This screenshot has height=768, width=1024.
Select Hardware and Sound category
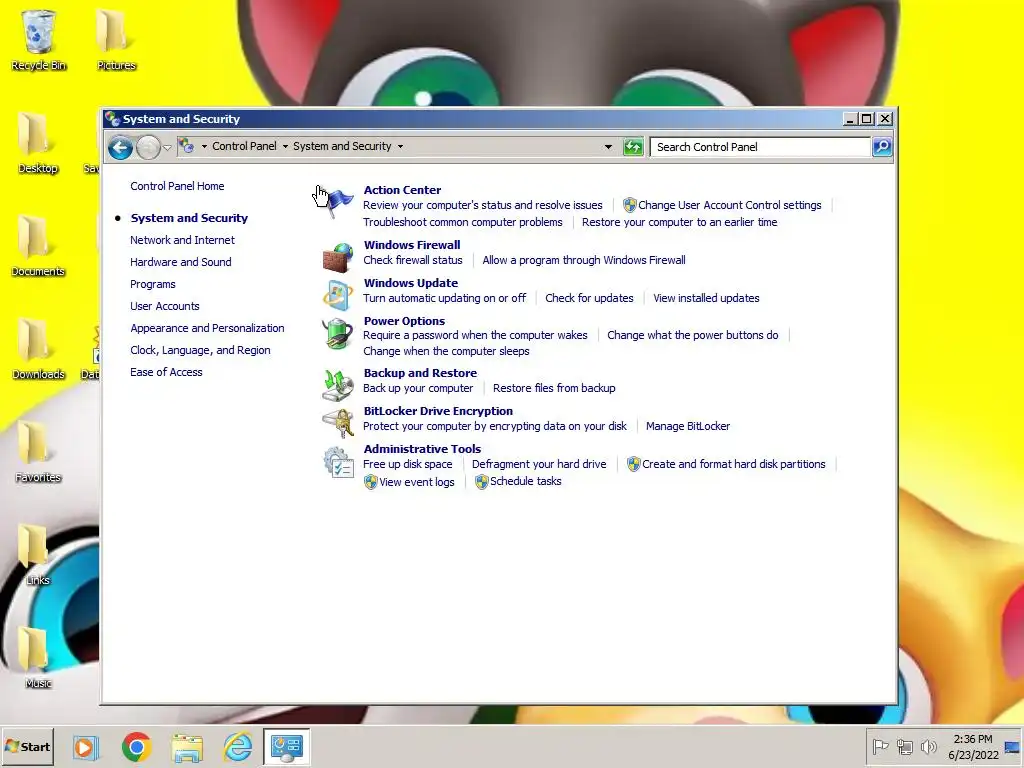point(181,262)
